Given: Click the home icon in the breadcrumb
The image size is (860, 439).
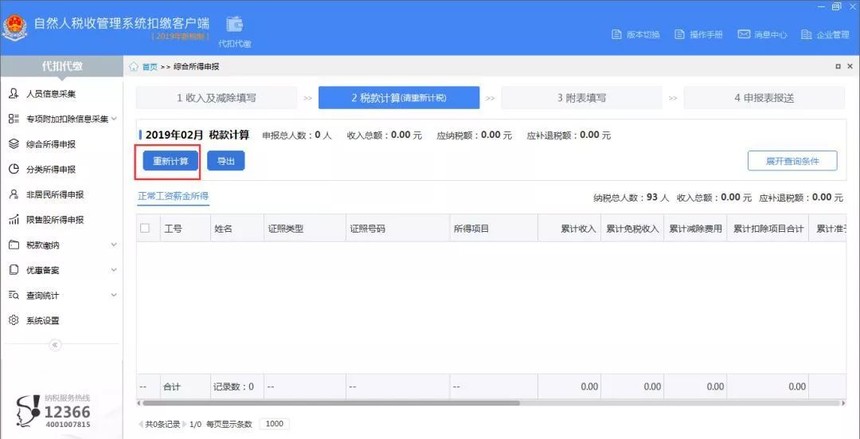Looking at the screenshot, I should [x=134, y=67].
